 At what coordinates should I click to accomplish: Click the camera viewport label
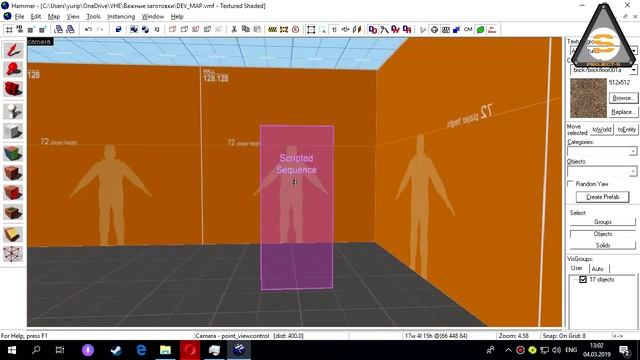click(x=40, y=42)
